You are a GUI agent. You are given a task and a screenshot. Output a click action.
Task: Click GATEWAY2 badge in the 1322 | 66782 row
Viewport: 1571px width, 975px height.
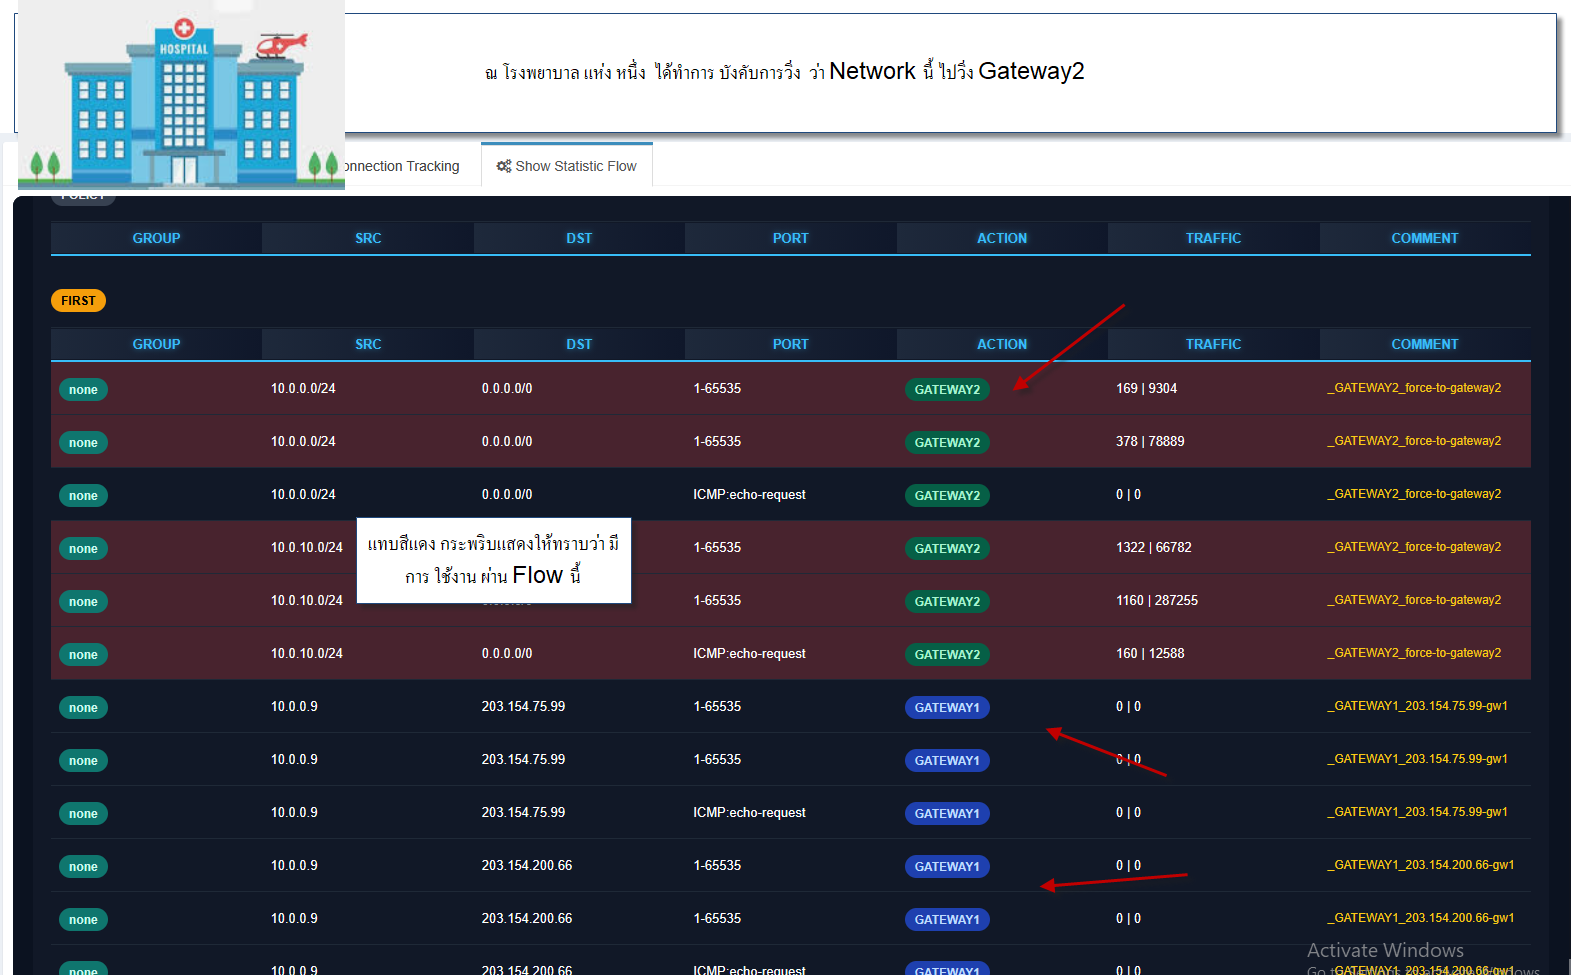947,549
